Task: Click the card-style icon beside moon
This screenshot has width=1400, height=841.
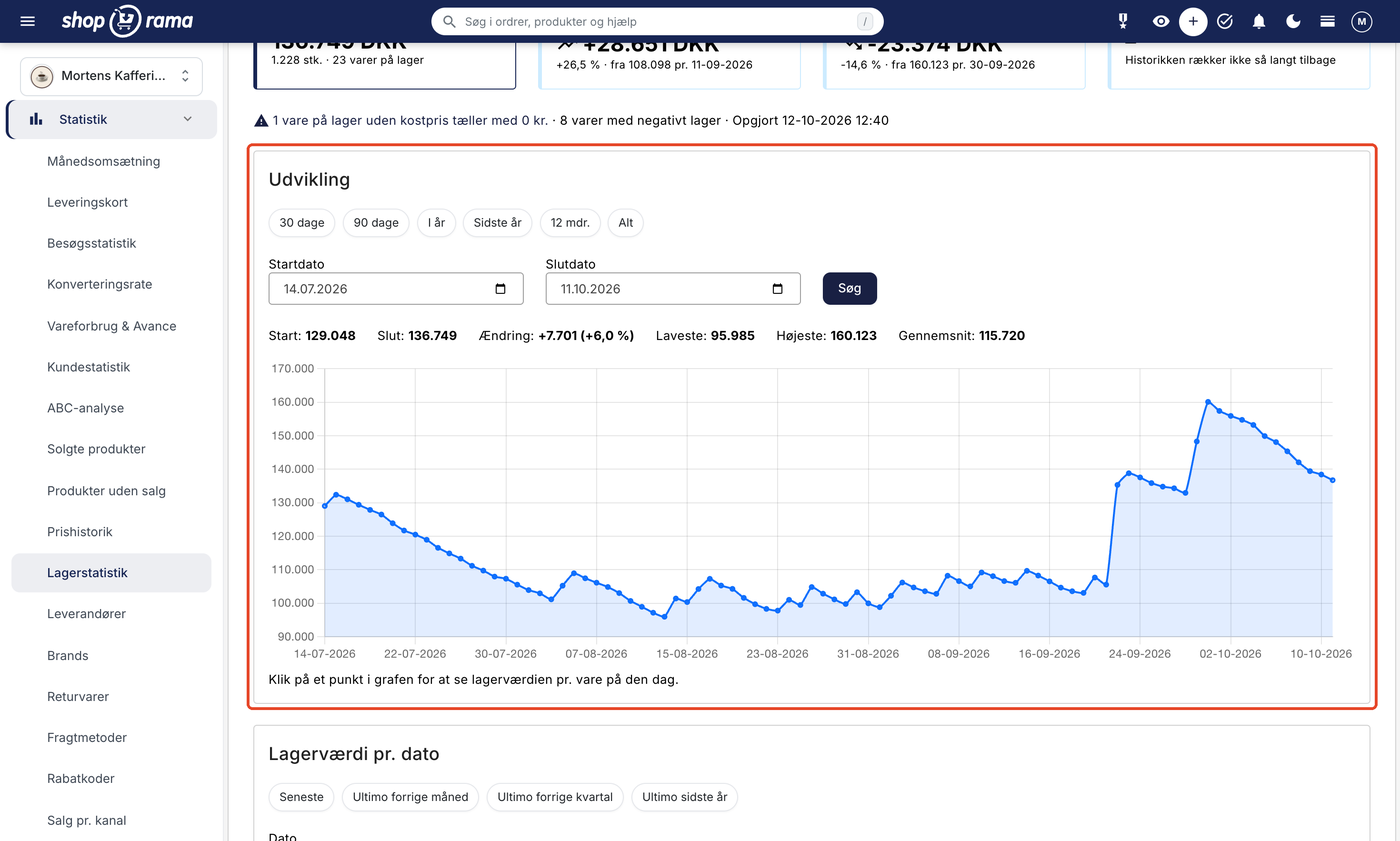Action: [x=1327, y=21]
